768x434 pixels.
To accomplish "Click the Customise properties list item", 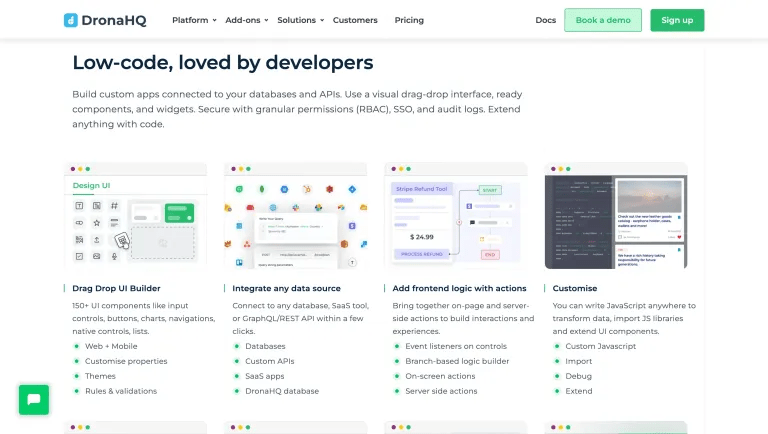I will point(126,361).
